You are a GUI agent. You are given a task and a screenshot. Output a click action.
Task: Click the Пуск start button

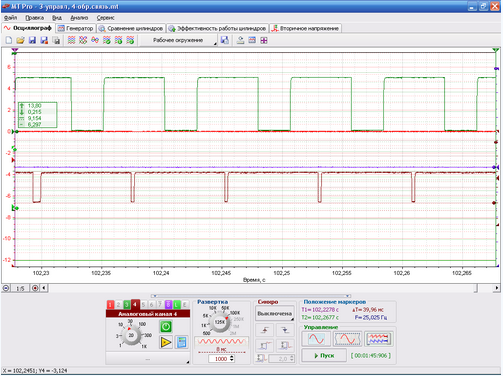[x=324, y=356]
